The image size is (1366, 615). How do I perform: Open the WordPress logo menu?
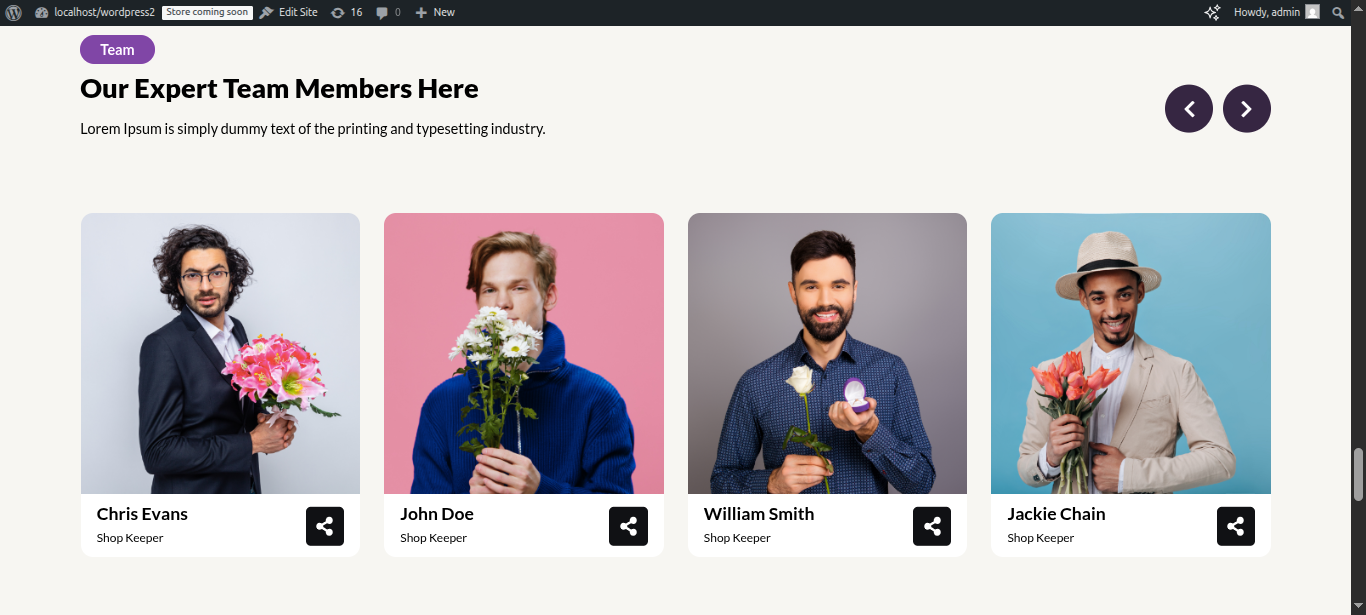(13, 12)
